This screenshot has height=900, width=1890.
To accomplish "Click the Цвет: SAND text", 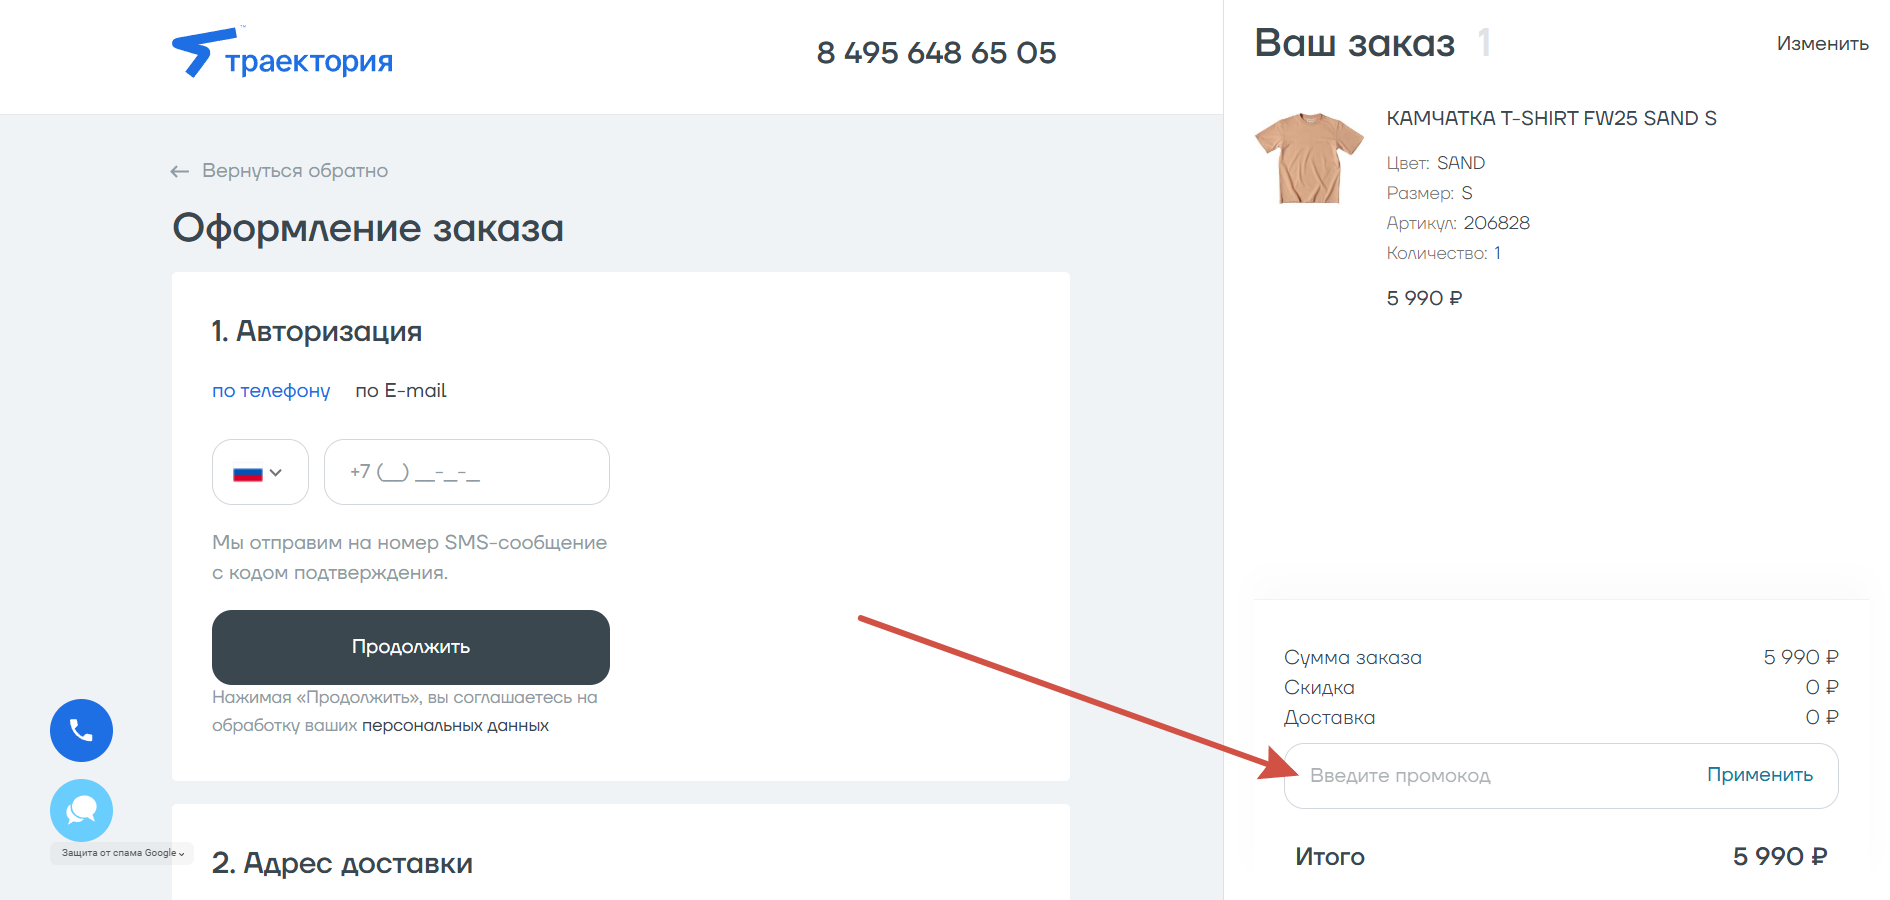I will click(x=1435, y=163).
